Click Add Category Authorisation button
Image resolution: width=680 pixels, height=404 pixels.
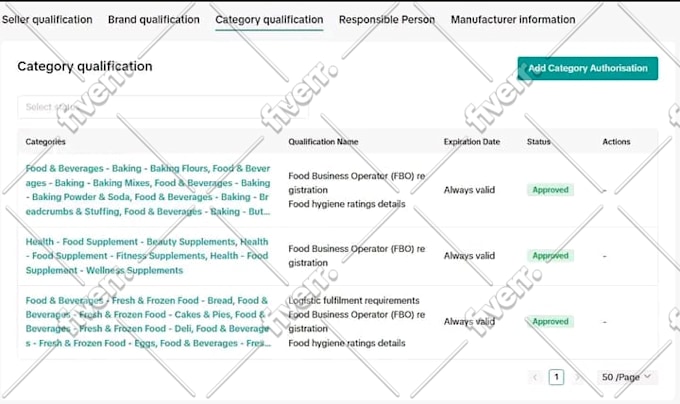click(588, 68)
